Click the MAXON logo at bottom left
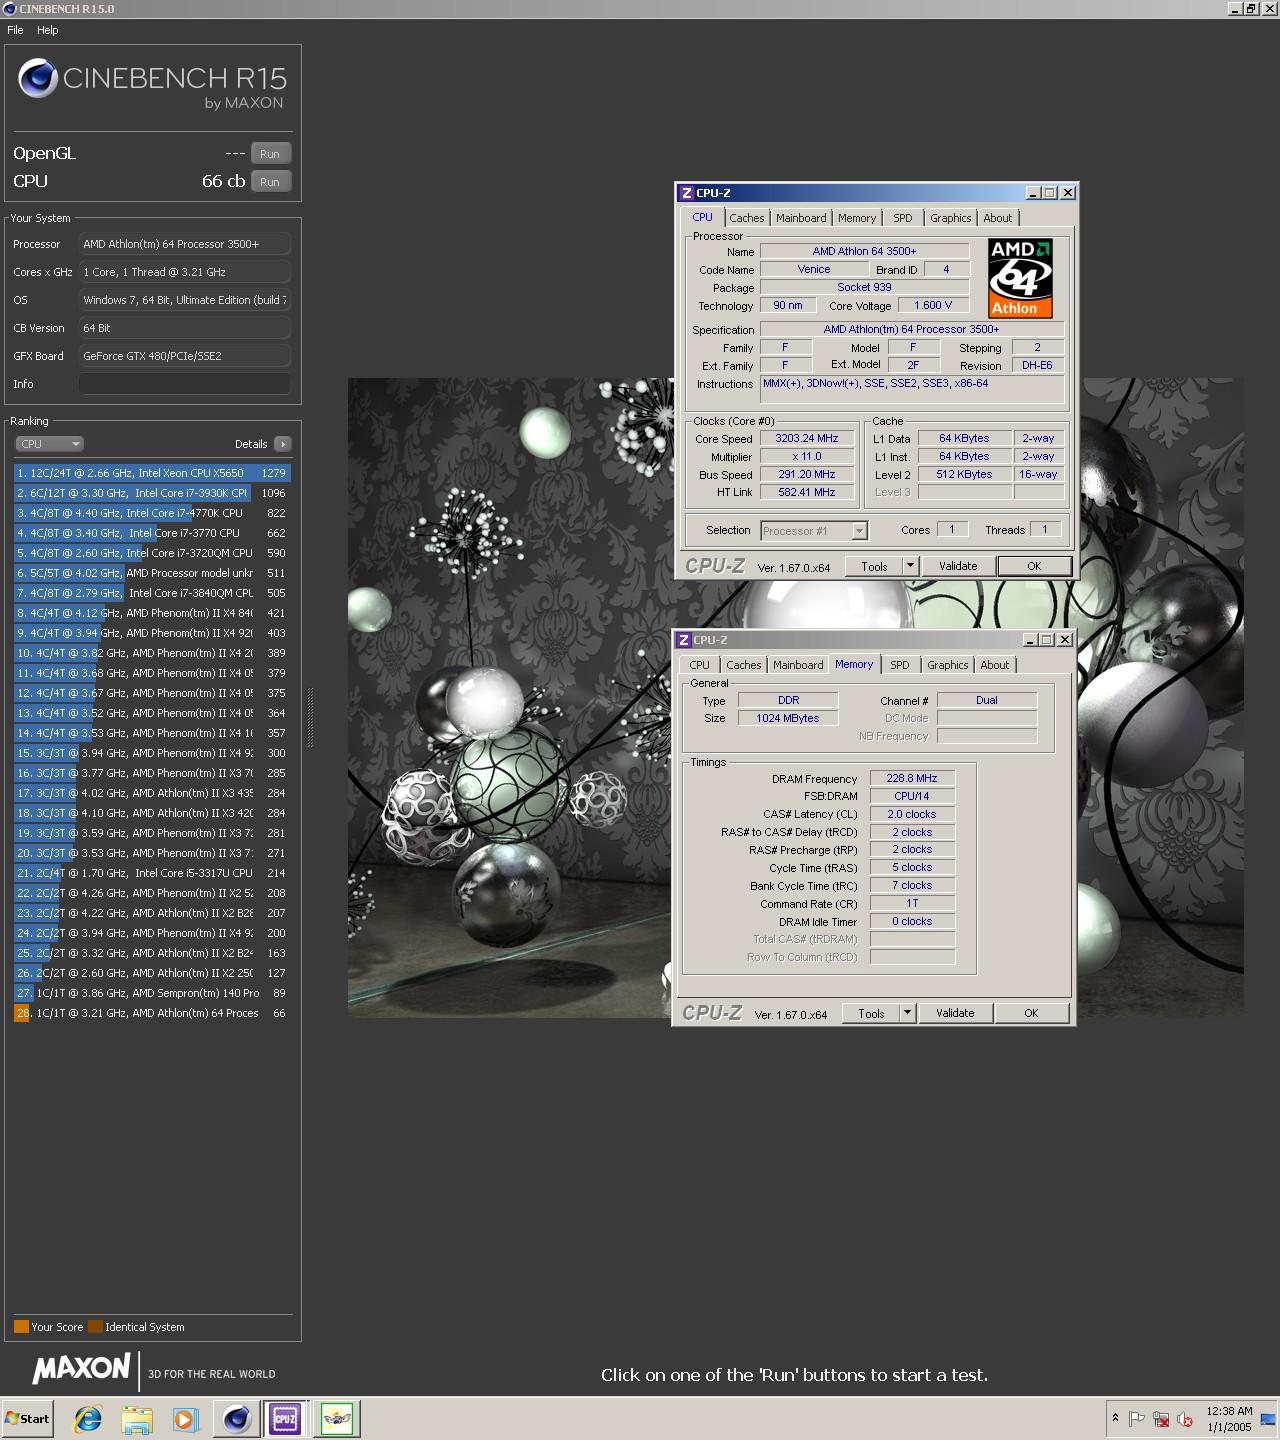Image resolution: width=1280 pixels, height=1440 pixels. pos(82,1368)
